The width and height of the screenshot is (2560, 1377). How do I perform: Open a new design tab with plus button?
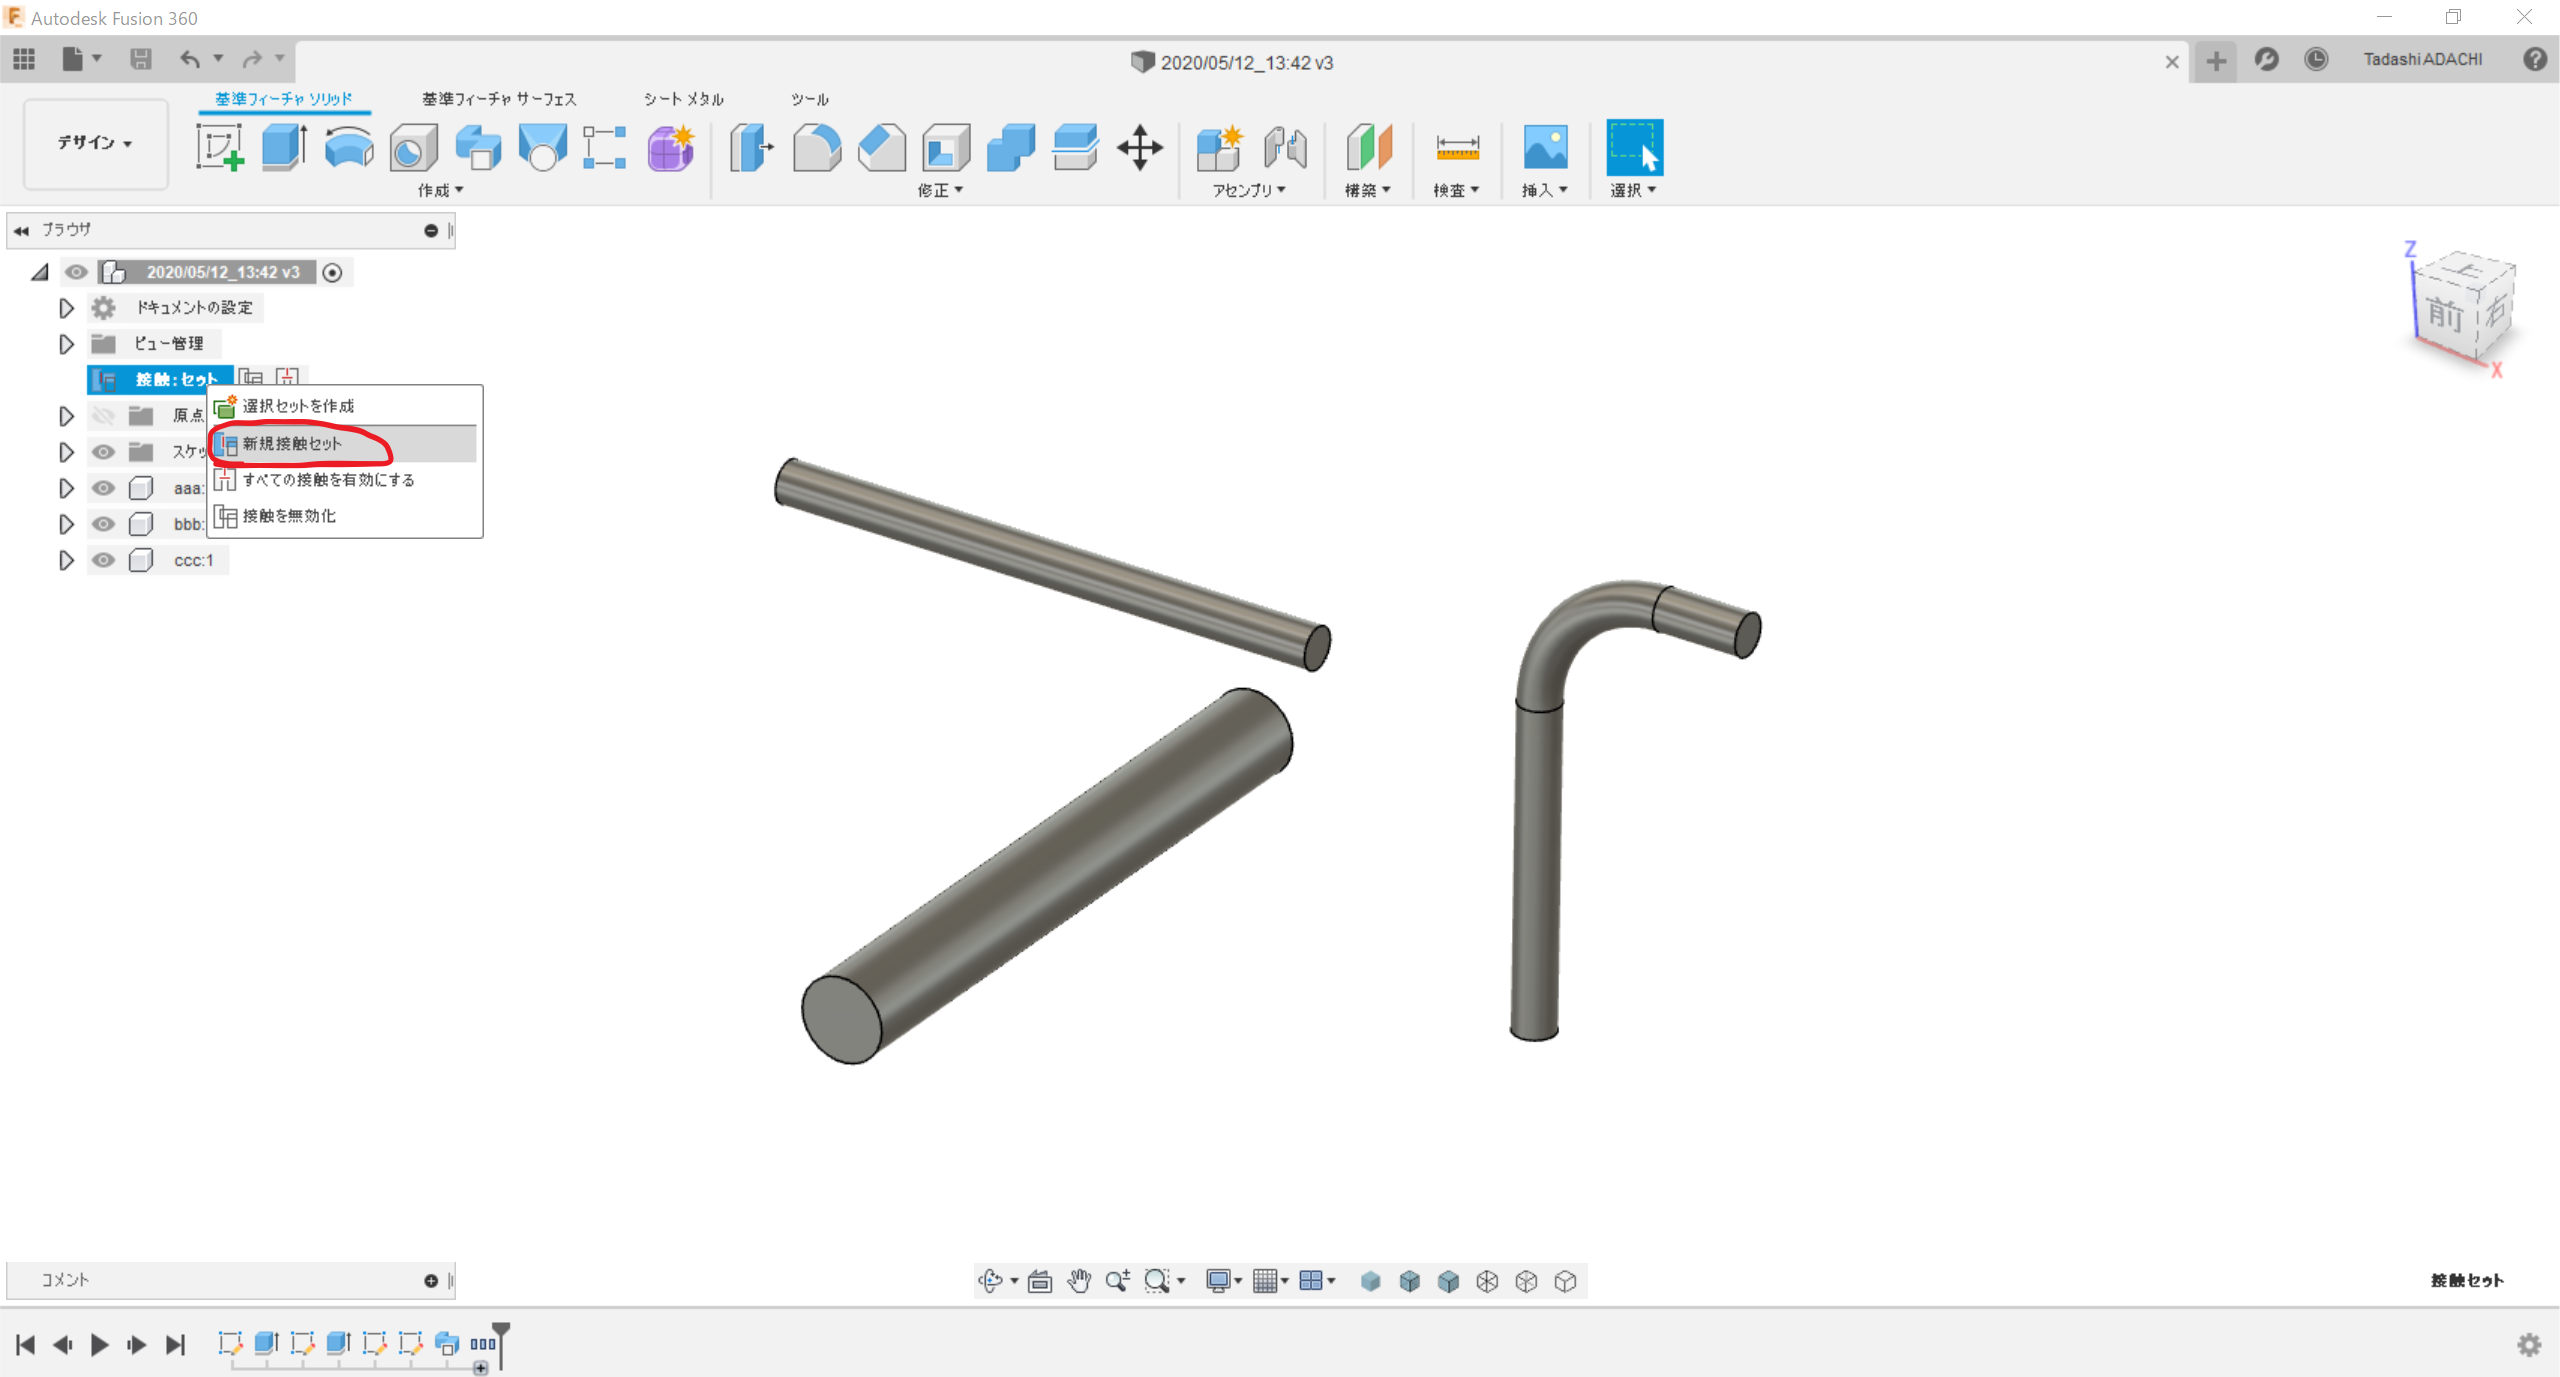click(x=2216, y=61)
